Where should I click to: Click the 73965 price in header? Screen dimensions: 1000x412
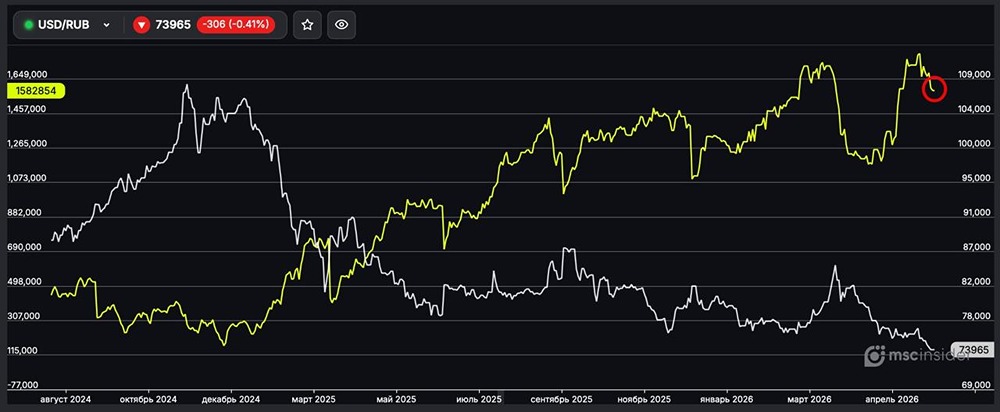click(173, 25)
